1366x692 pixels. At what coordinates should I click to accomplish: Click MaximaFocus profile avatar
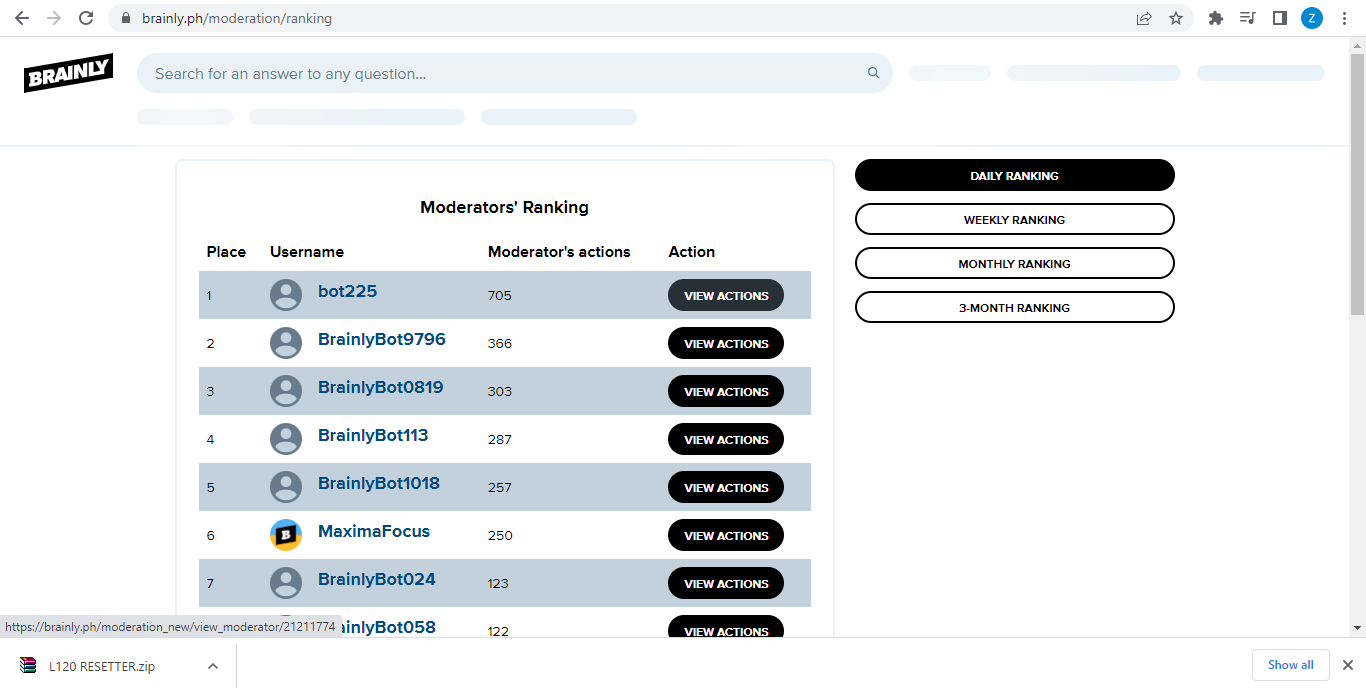tap(286, 535)
